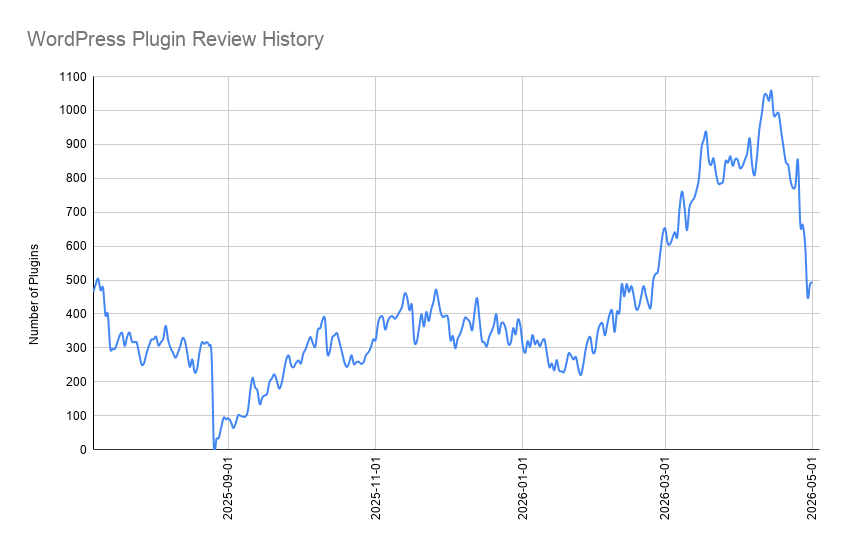Click the 400 y-axis label
847x547 pixels.
tap(76, 314)
